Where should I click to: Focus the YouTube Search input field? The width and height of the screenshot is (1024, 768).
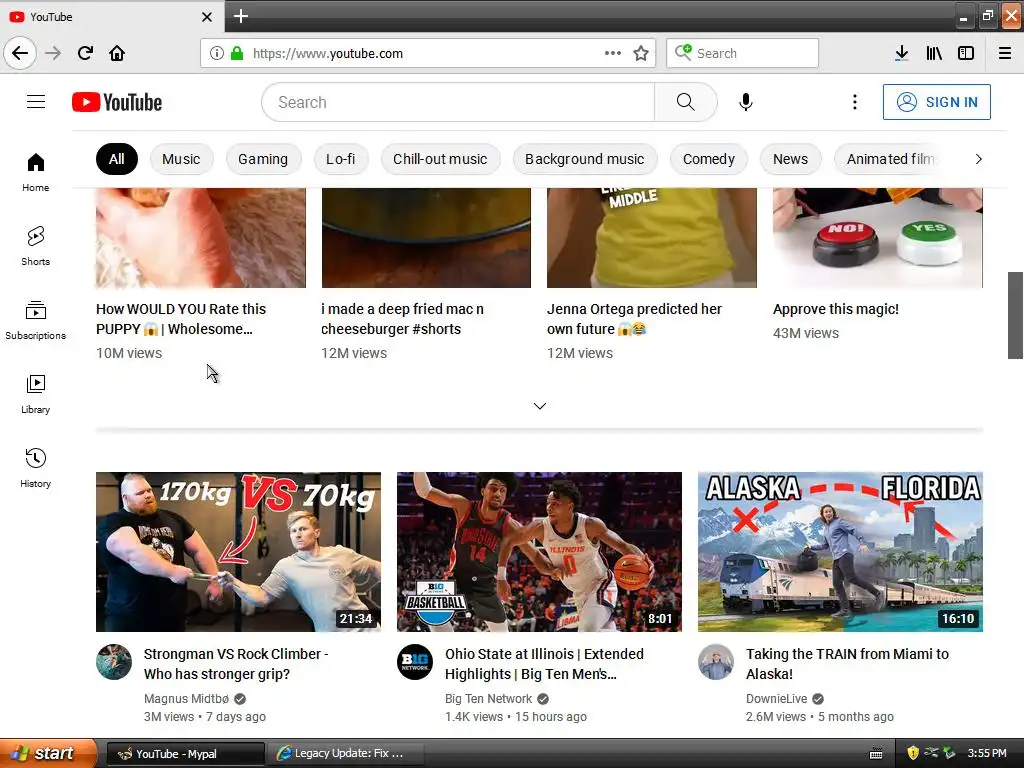click(458, 102)
